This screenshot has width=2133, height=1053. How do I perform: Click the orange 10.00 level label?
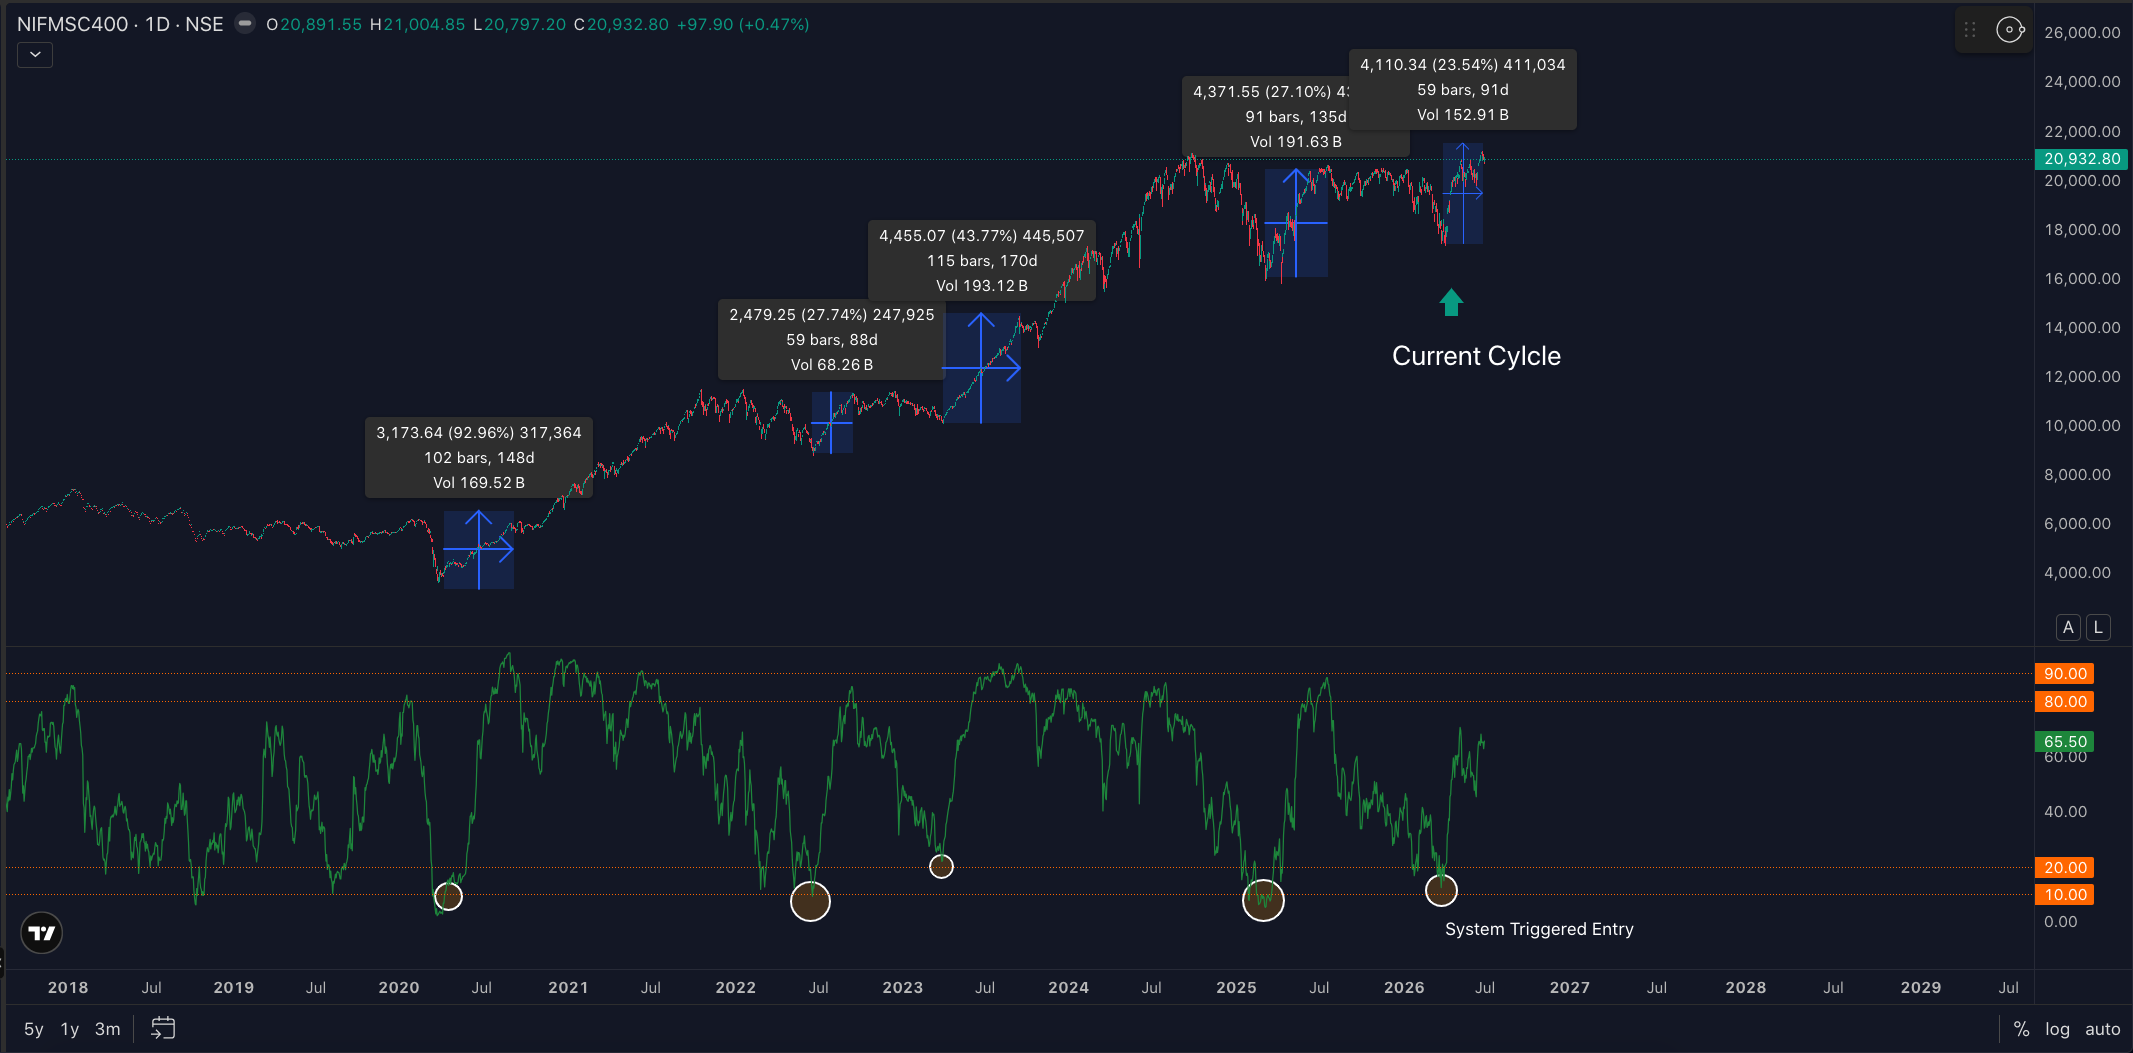pyautogui.click(x=2064, y=894)
